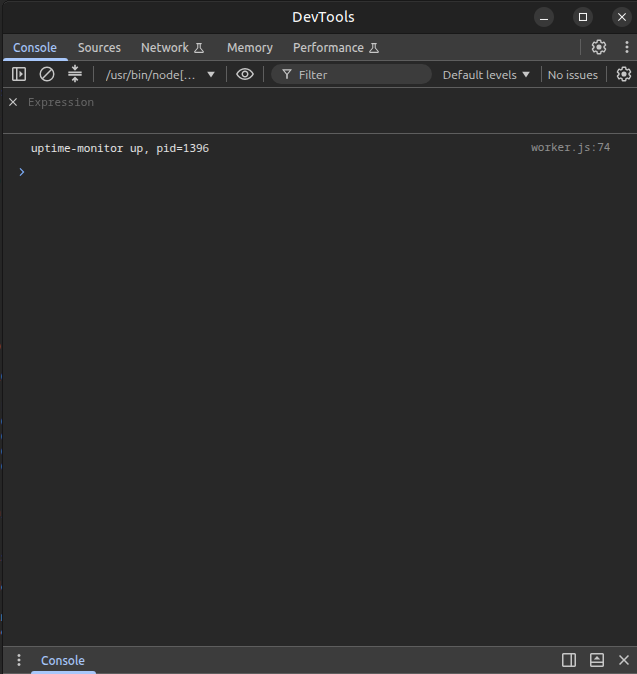Maximize the DevTools window

click(x=583, y=17)
